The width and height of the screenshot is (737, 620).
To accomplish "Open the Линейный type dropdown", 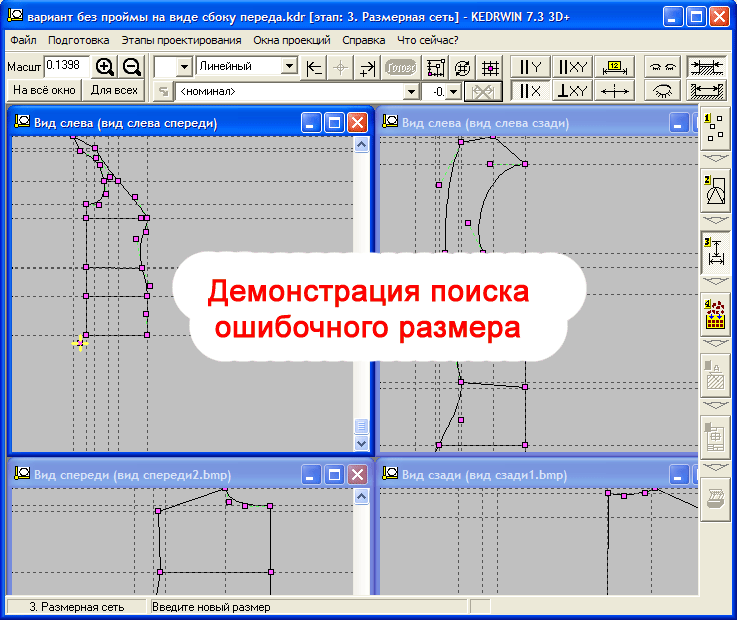I will [290, 66].
